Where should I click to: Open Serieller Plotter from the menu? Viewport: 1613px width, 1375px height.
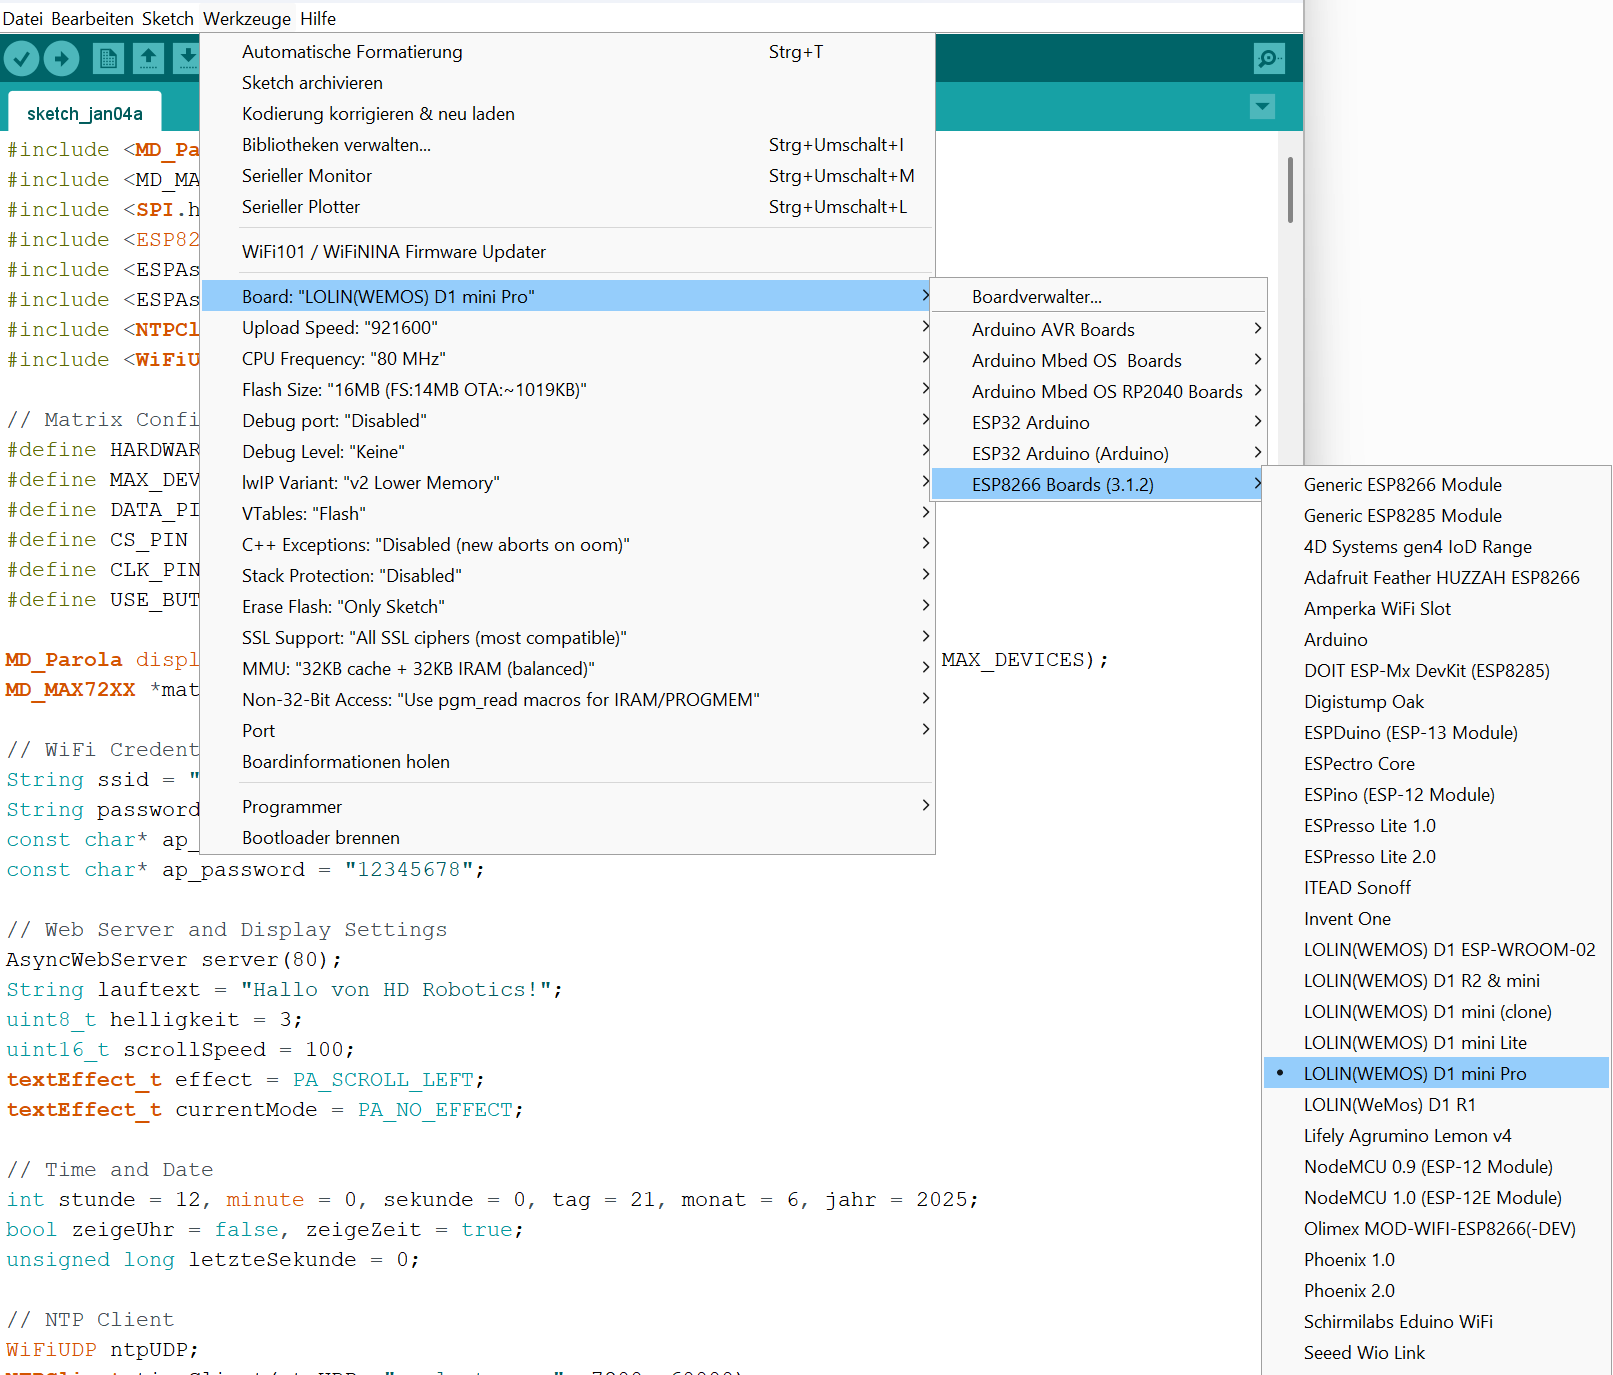click(x=300, y=206)
